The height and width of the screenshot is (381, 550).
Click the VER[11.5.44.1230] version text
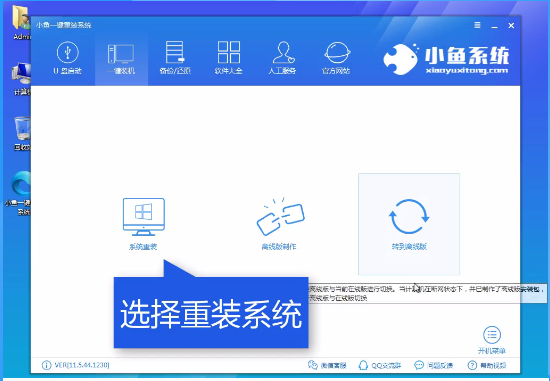coord(82,365)
